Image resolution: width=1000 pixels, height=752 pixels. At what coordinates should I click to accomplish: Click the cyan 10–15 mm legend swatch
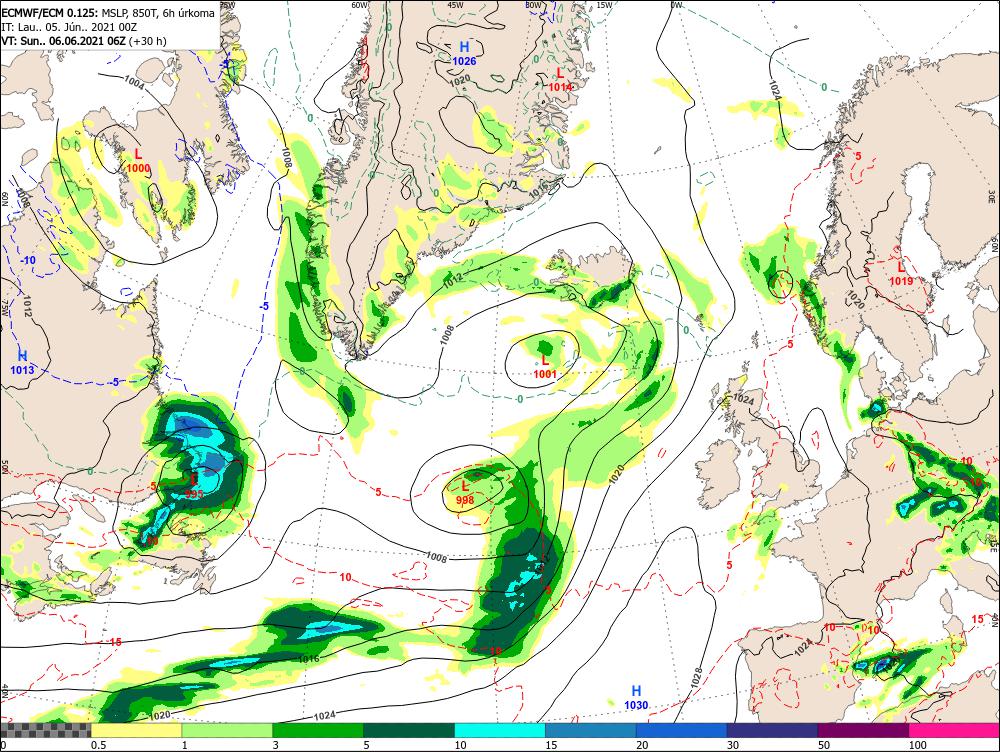(500, 730)
